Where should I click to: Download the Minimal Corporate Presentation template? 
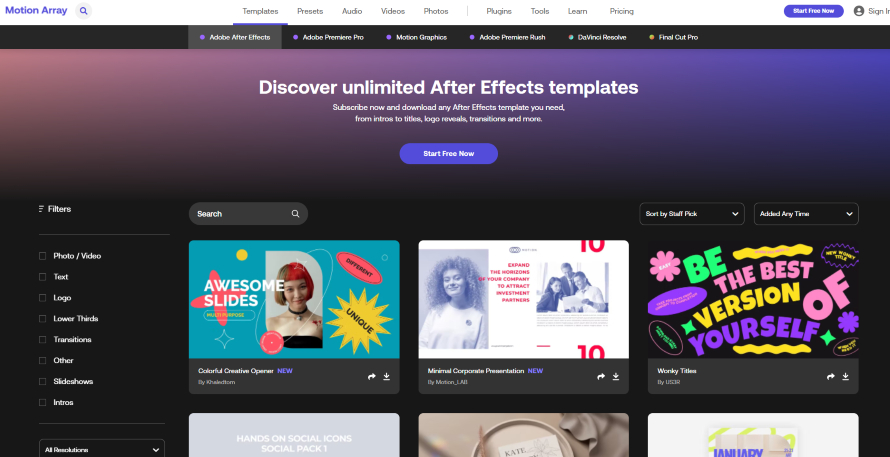[x=616, y=376]
